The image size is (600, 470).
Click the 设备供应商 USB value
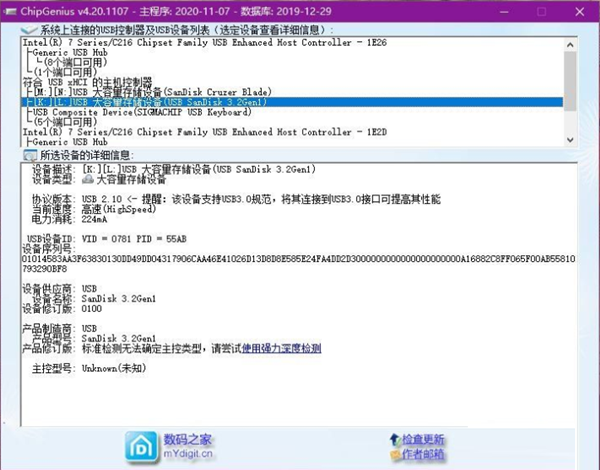tap(89, 289)
